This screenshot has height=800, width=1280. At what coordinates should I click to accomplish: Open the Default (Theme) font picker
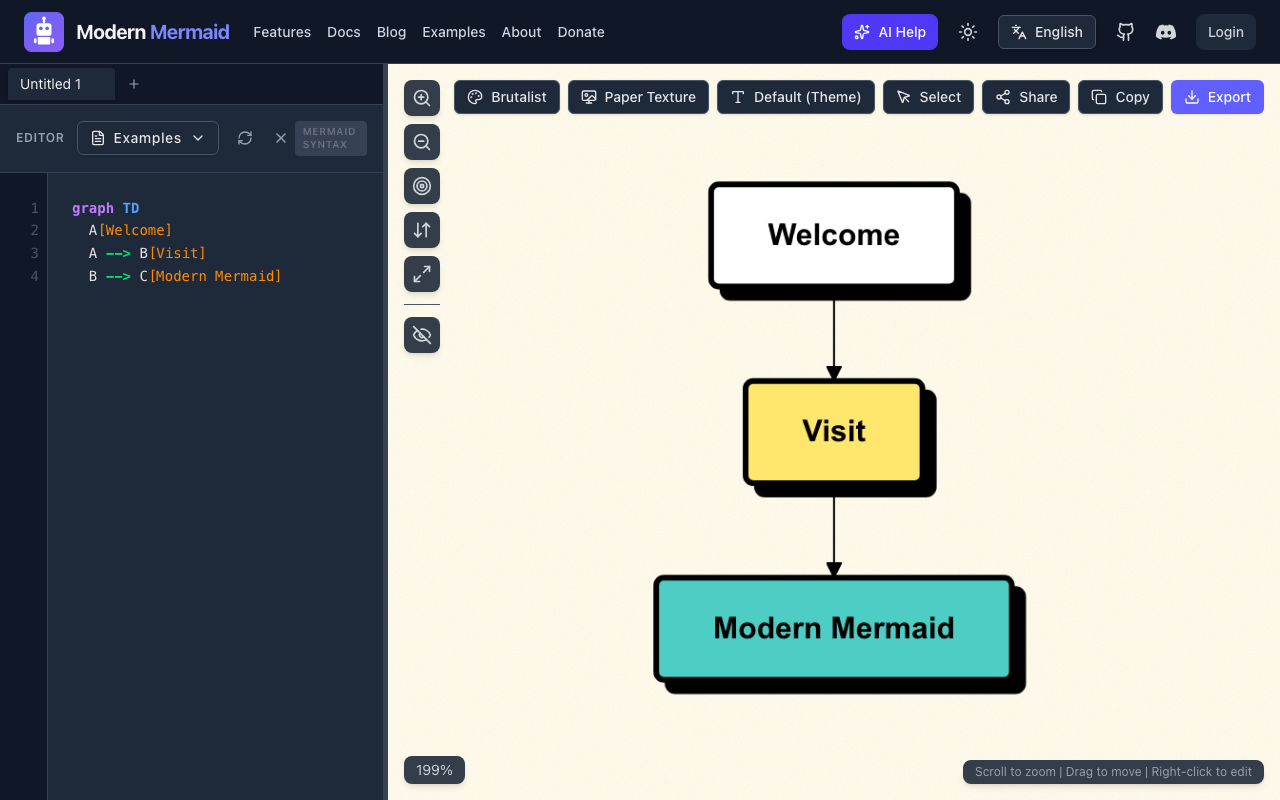click(x=796, y=97)
